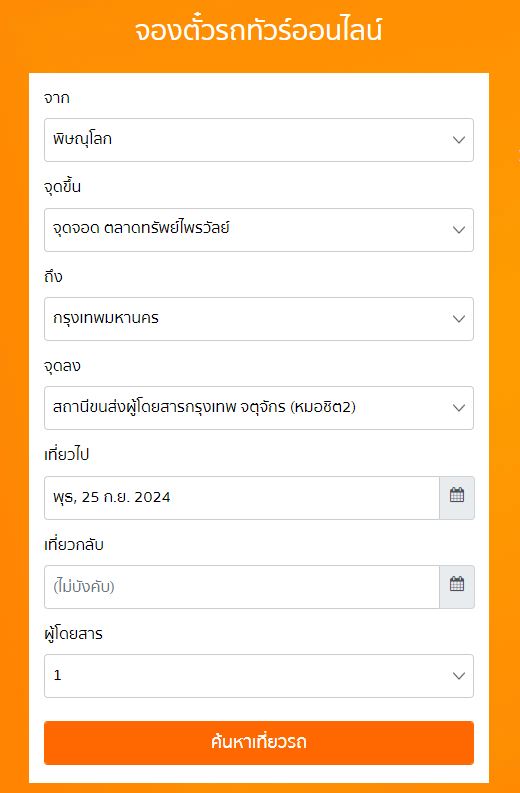Open calendar icon for เที่ยวกลับ date
Viewport: 520px width, 793px height.
pyautogui.click(x=457, y=587)
